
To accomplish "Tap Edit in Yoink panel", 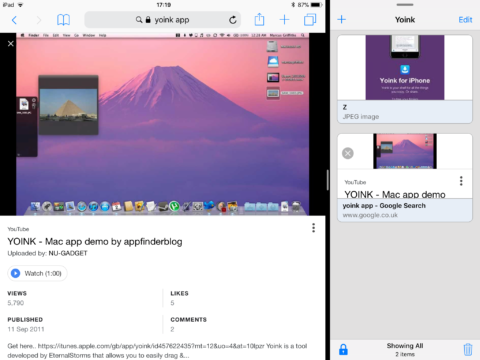I will point(465,20).
